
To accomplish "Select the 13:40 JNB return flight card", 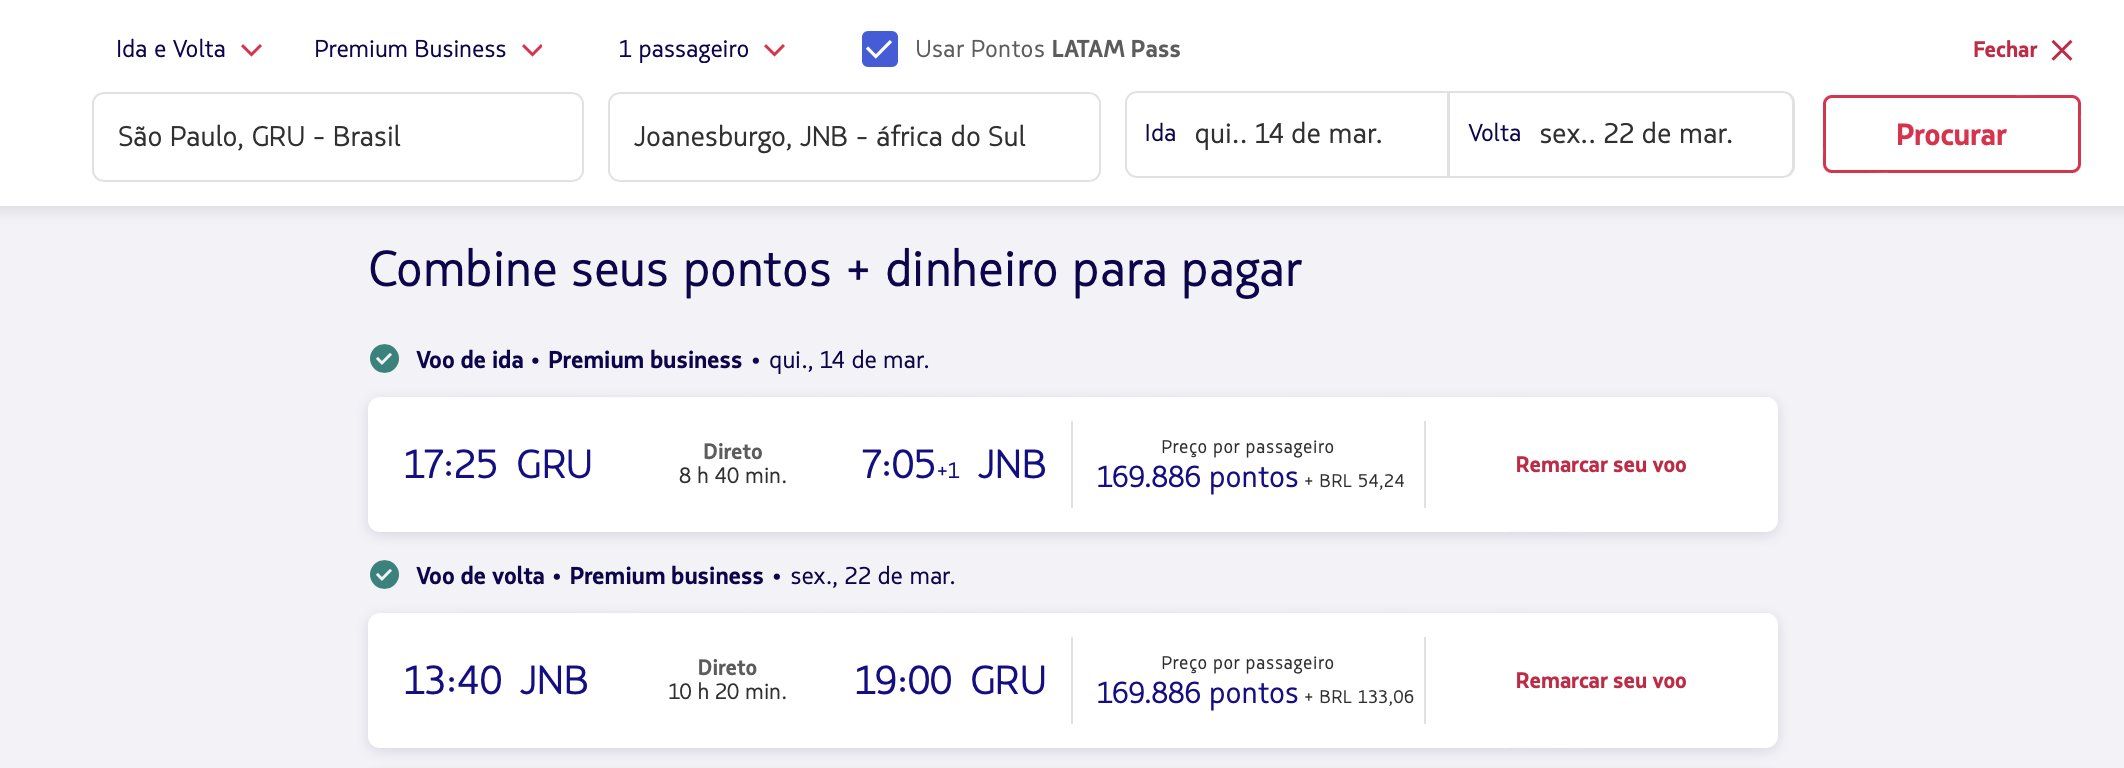I will (720, 681).
